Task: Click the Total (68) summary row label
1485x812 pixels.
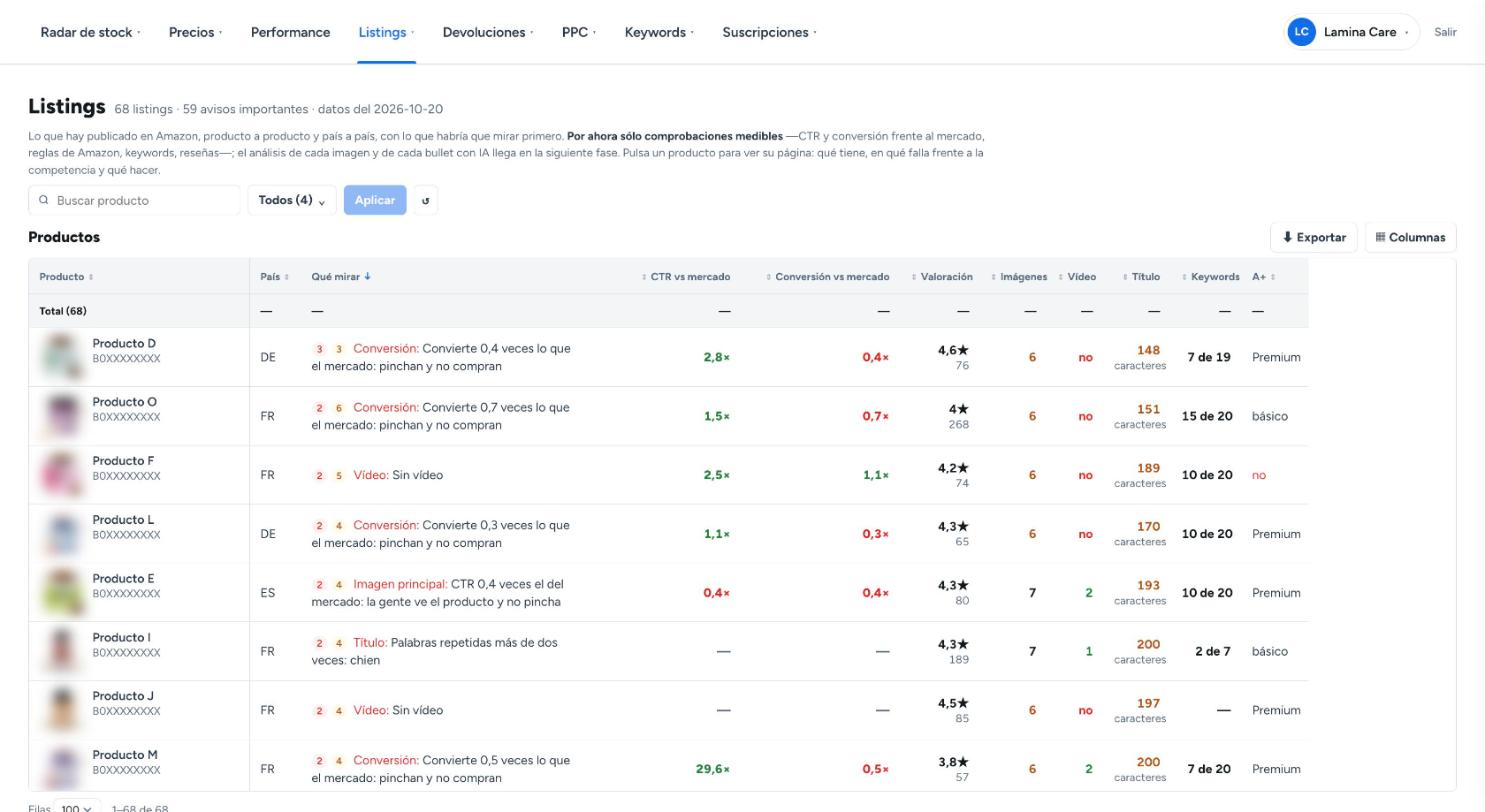Action: click(63, 311)
